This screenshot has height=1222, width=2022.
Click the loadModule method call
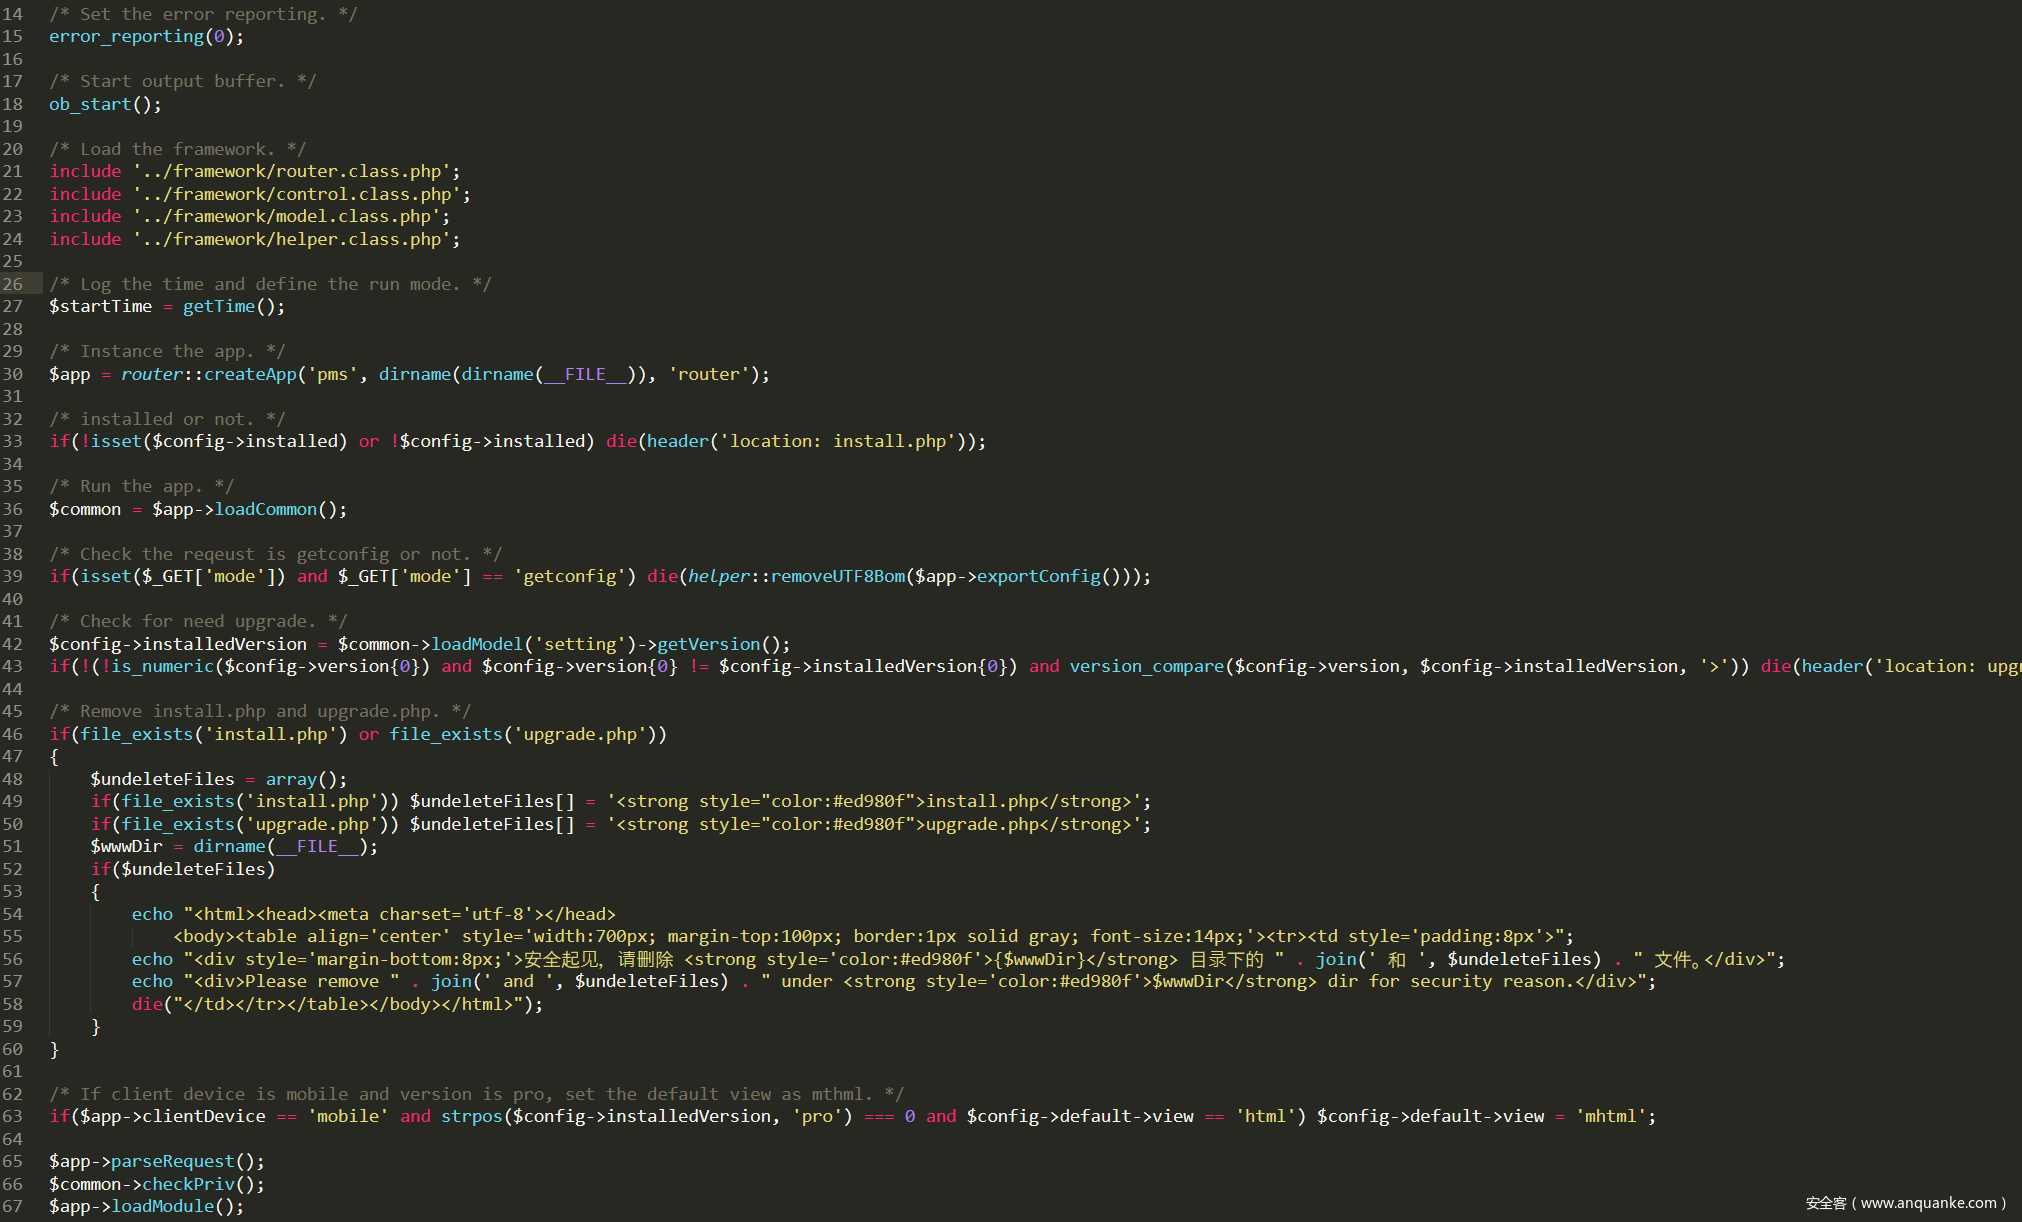coord(162,1207)
